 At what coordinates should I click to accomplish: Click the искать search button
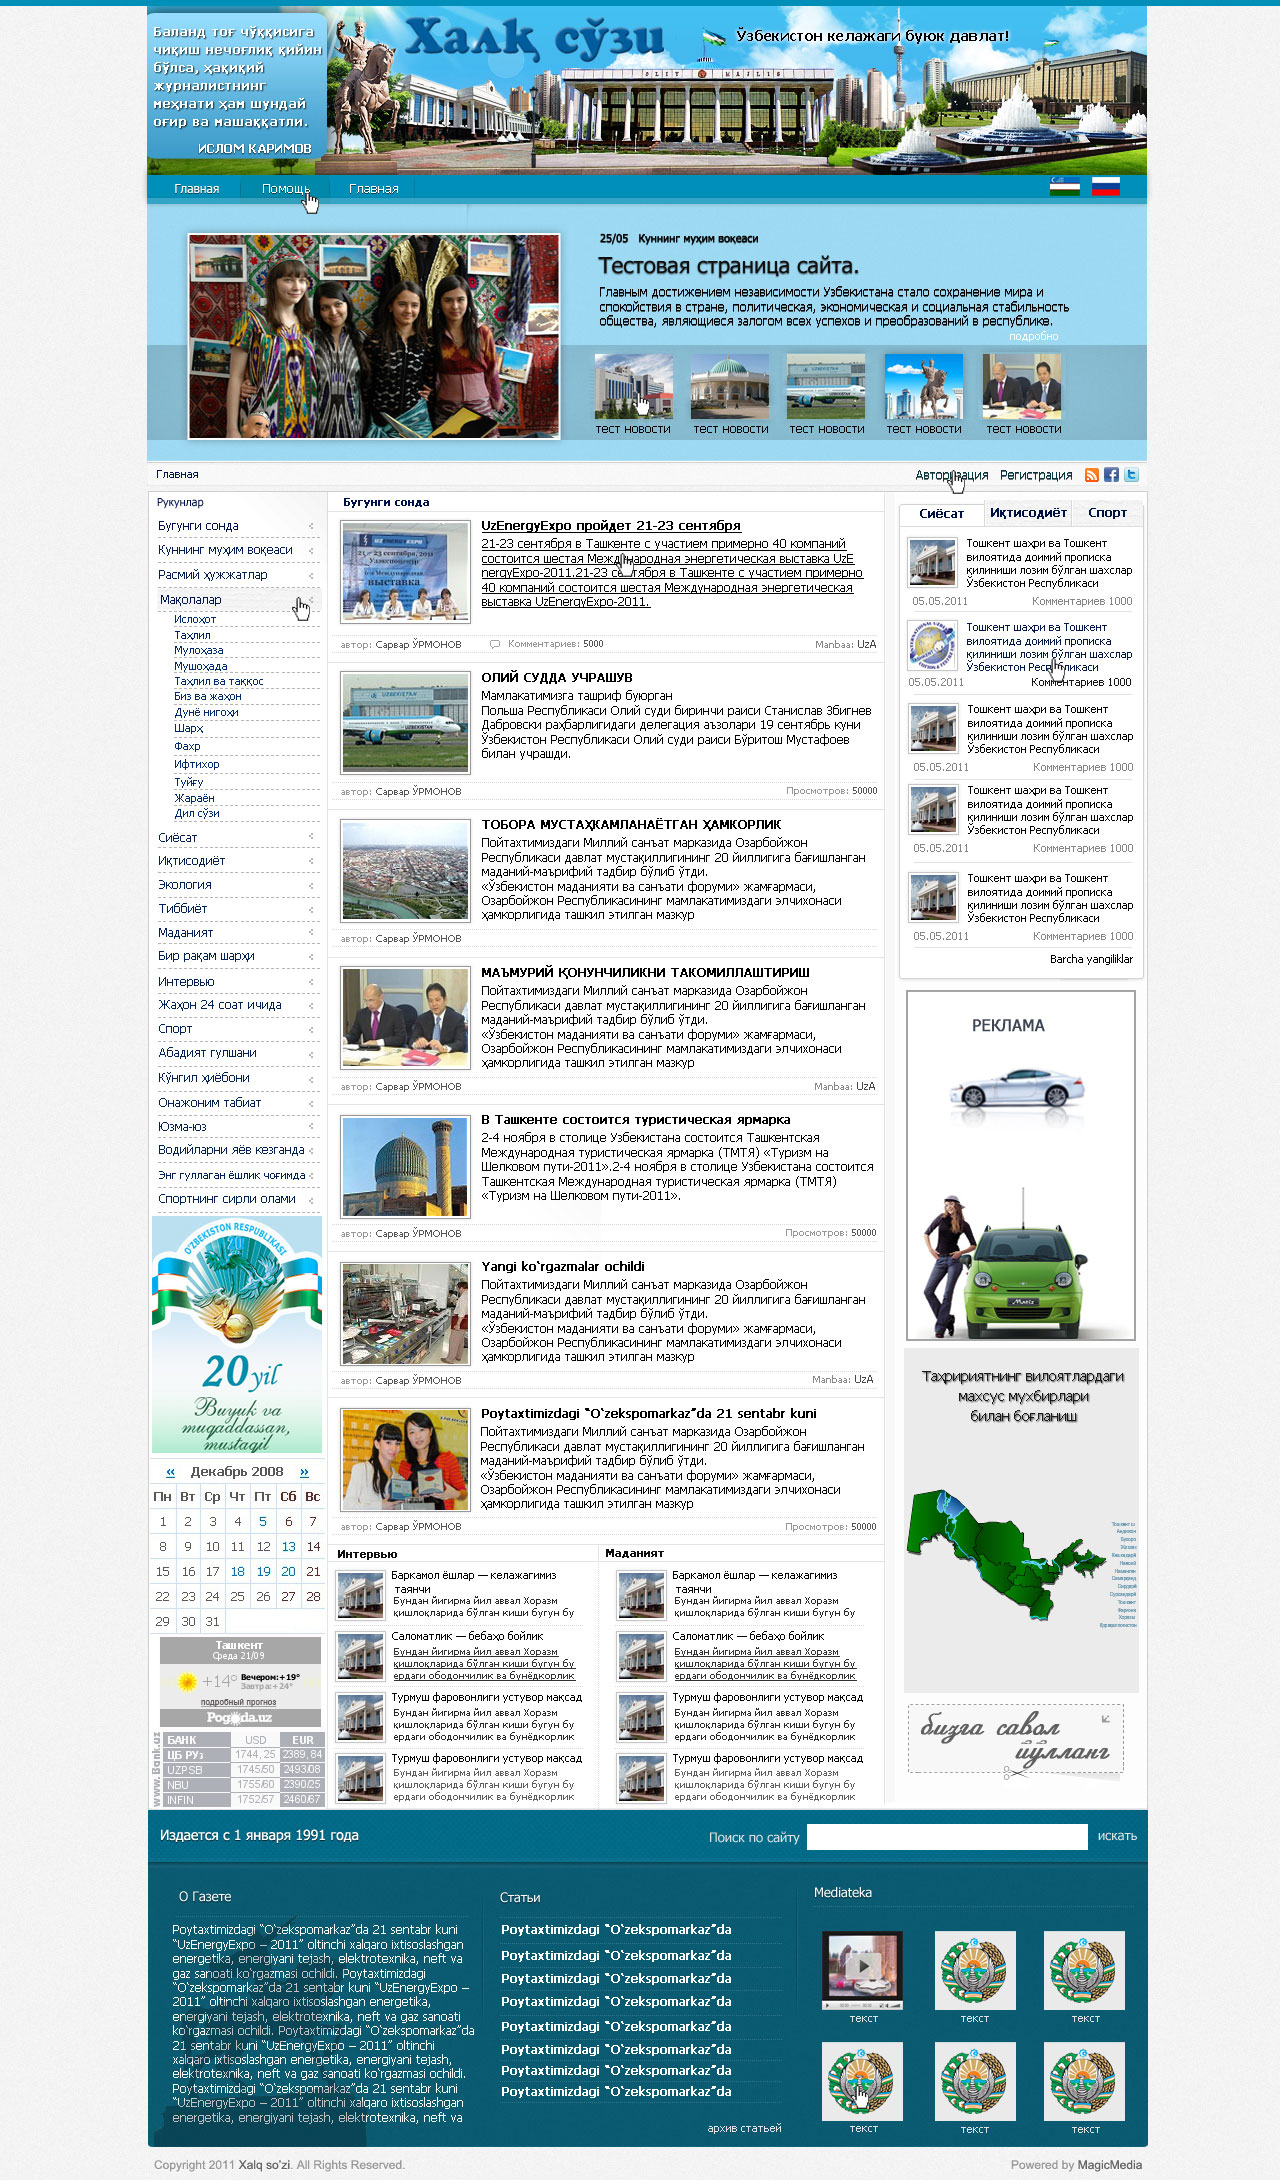pos(1117,1836)
